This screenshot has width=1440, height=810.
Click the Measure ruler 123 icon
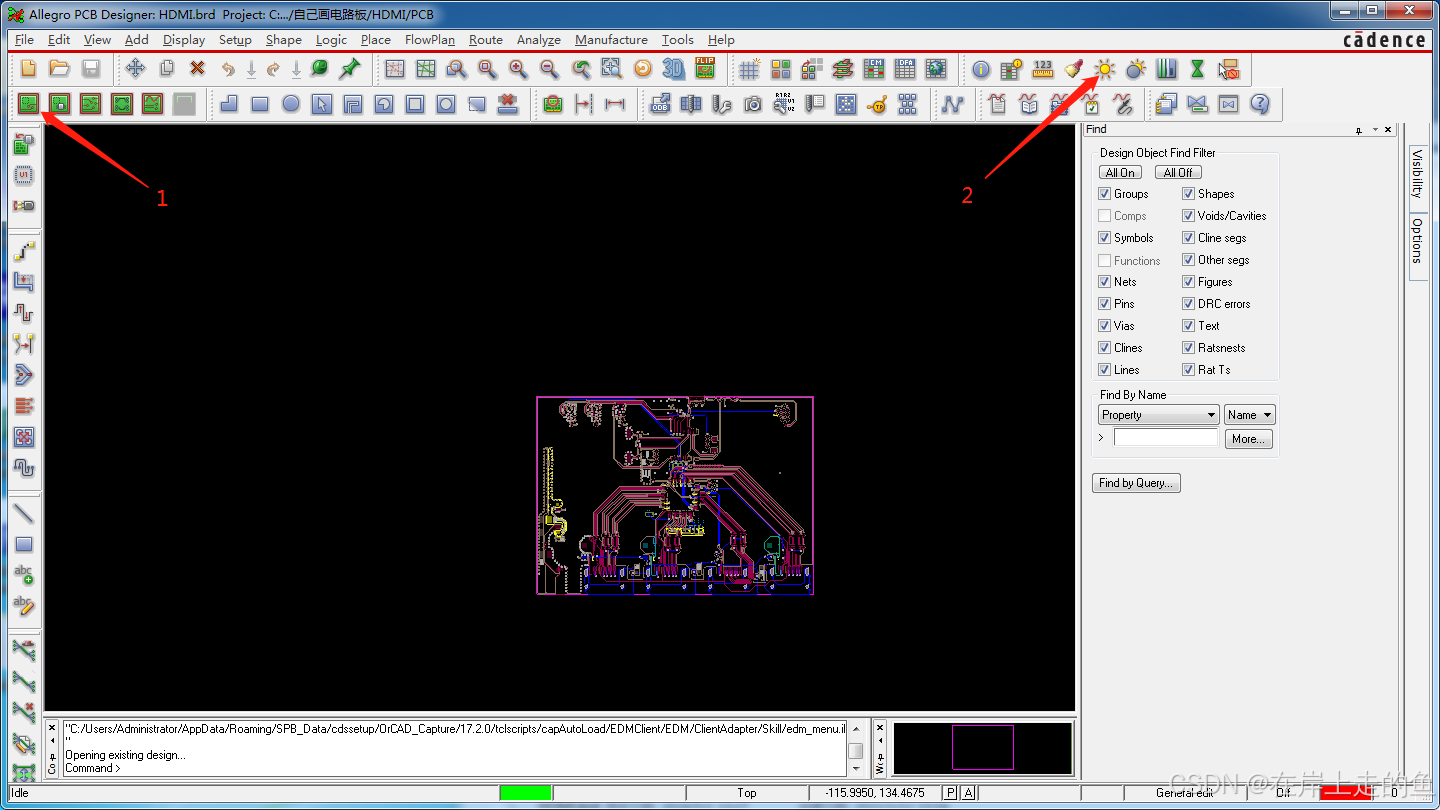point(1043,69)
